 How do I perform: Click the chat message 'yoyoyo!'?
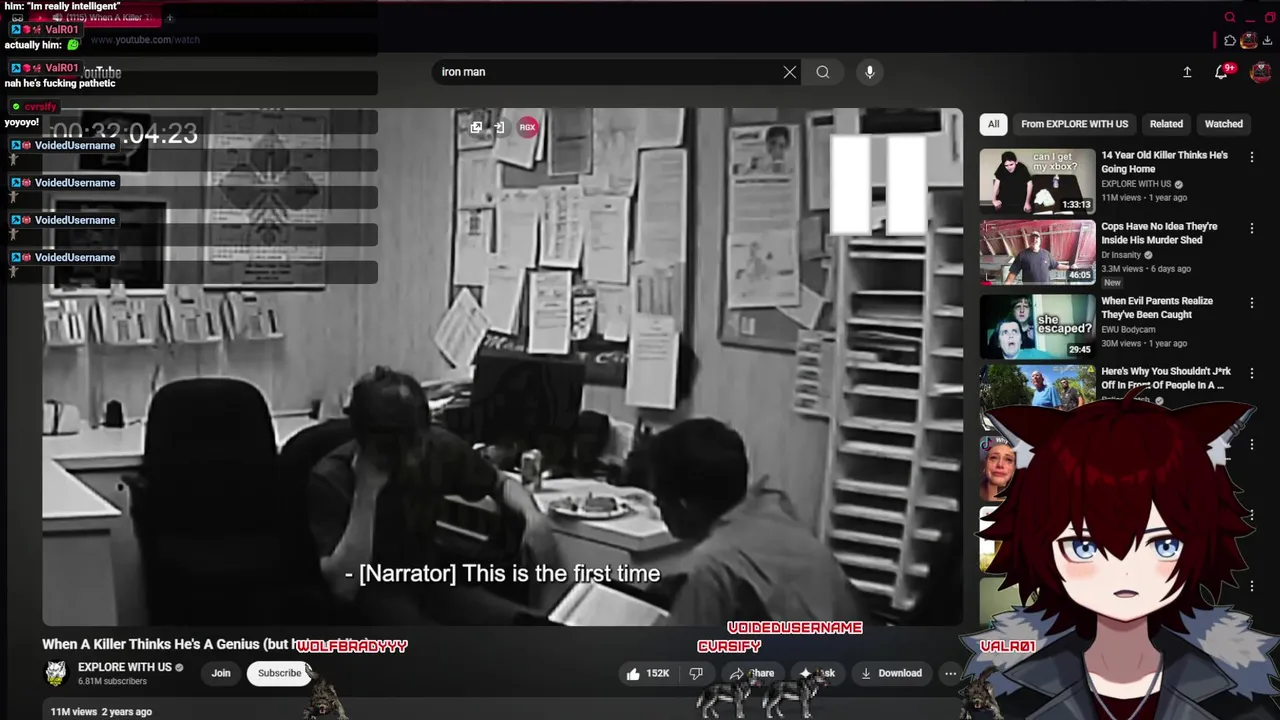click(22, 122)
